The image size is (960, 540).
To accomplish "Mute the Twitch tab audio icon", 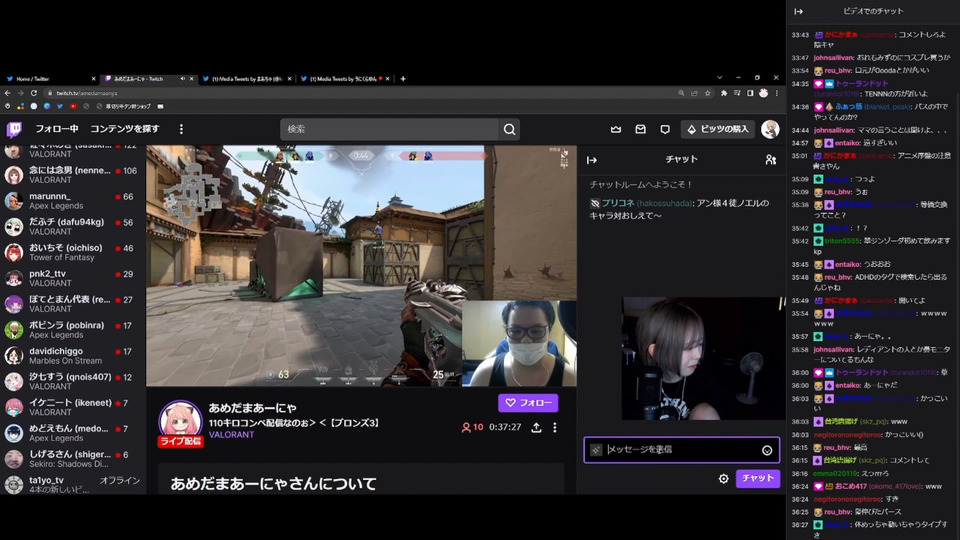I will tap(182, 78).
